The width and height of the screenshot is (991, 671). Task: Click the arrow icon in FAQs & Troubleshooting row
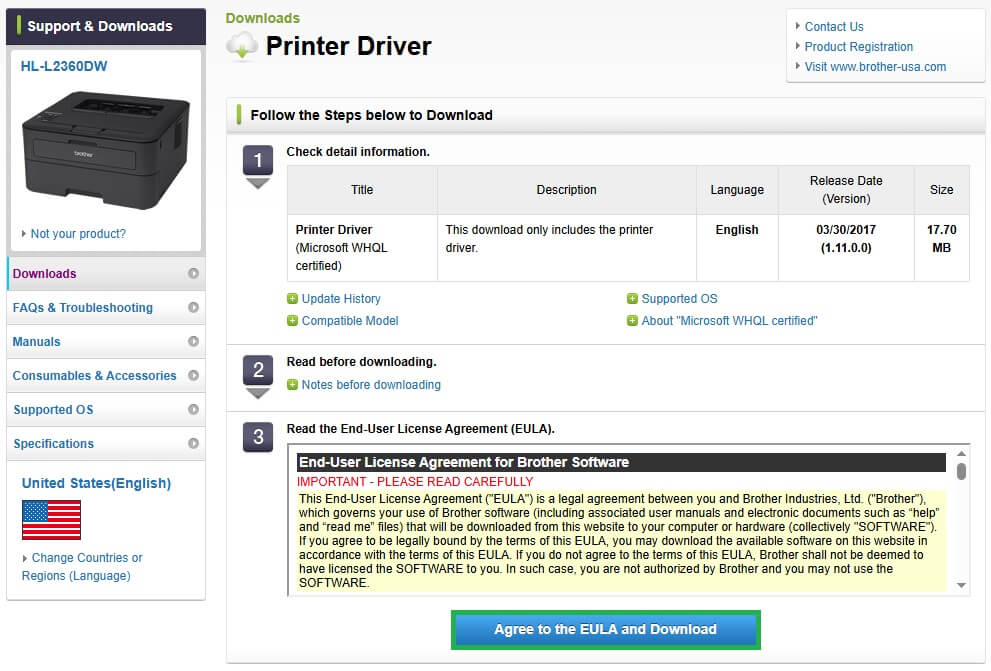tap(193, 308)
